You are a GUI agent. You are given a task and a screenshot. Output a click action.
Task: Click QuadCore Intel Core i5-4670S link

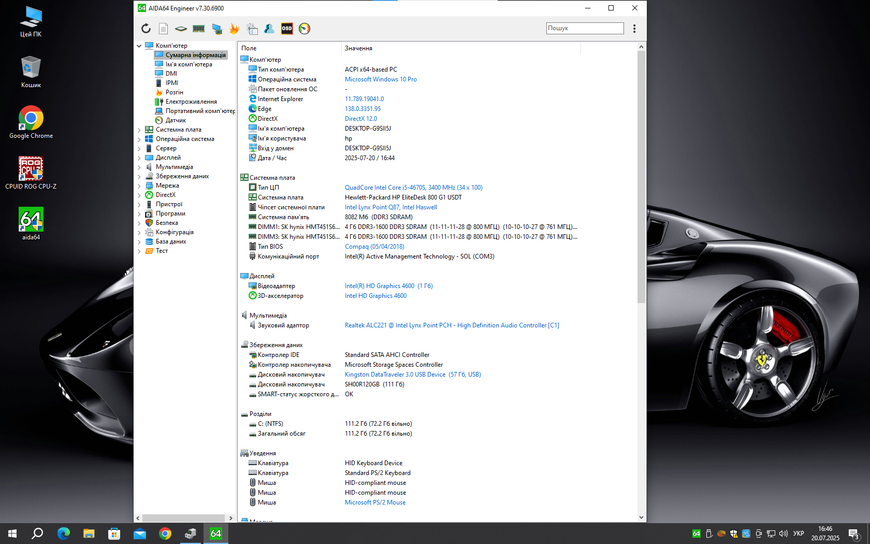pyautogui.click(x=413, y=188)
